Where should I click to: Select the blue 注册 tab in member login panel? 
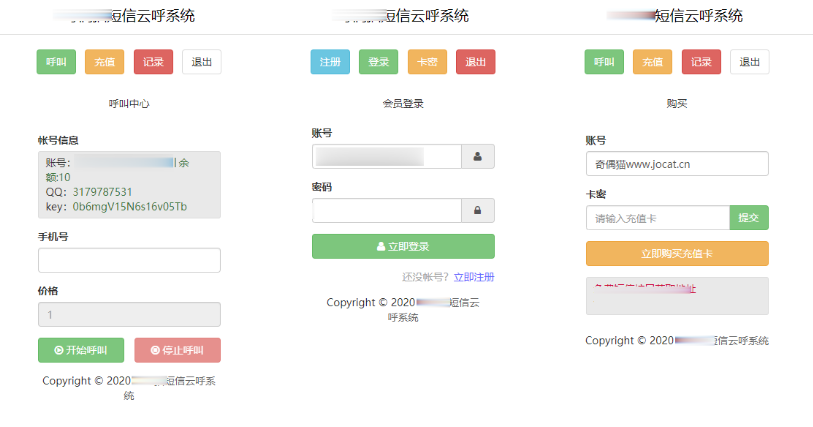(x=330, y=62)
